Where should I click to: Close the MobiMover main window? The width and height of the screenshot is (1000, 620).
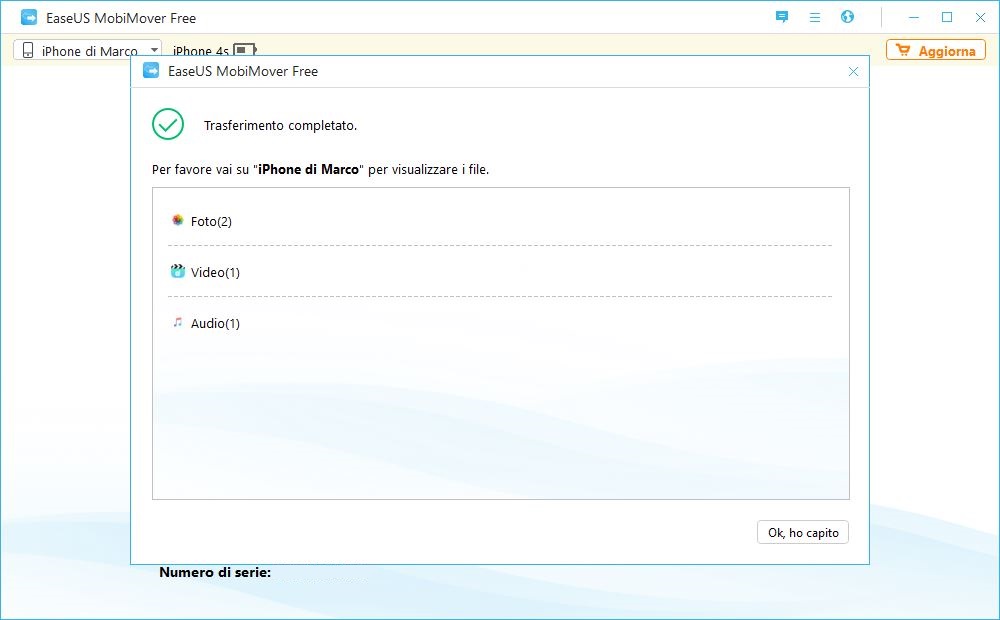[980, 17]
